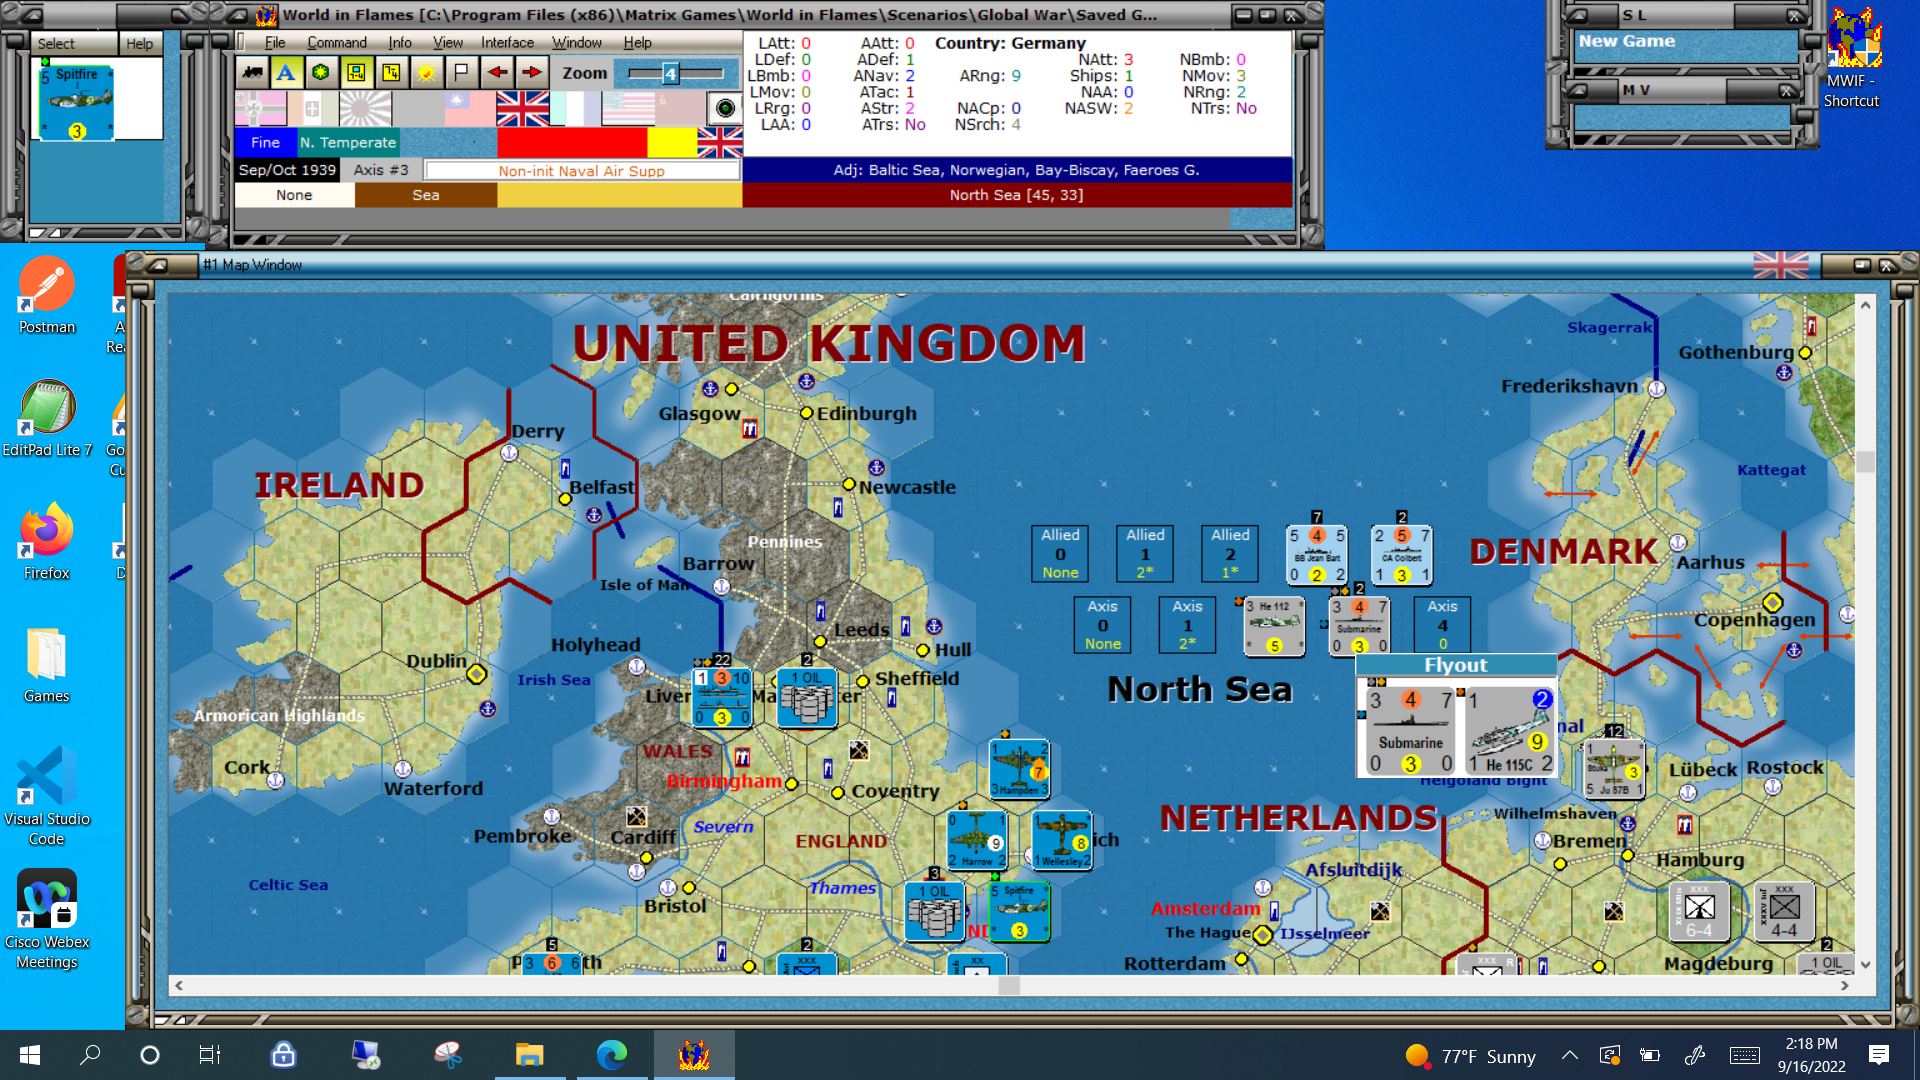Click the green circular marker toolbar icon
Screen dimensions: 1920x1080
321,73
